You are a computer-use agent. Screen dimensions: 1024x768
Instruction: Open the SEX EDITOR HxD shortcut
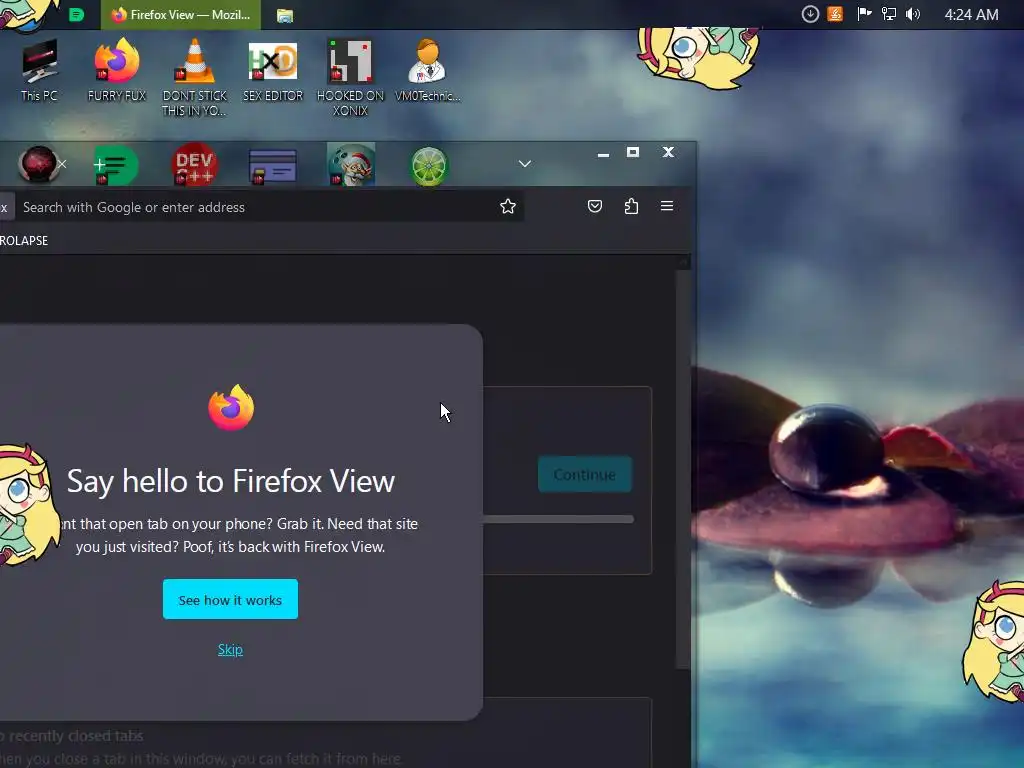273,71
